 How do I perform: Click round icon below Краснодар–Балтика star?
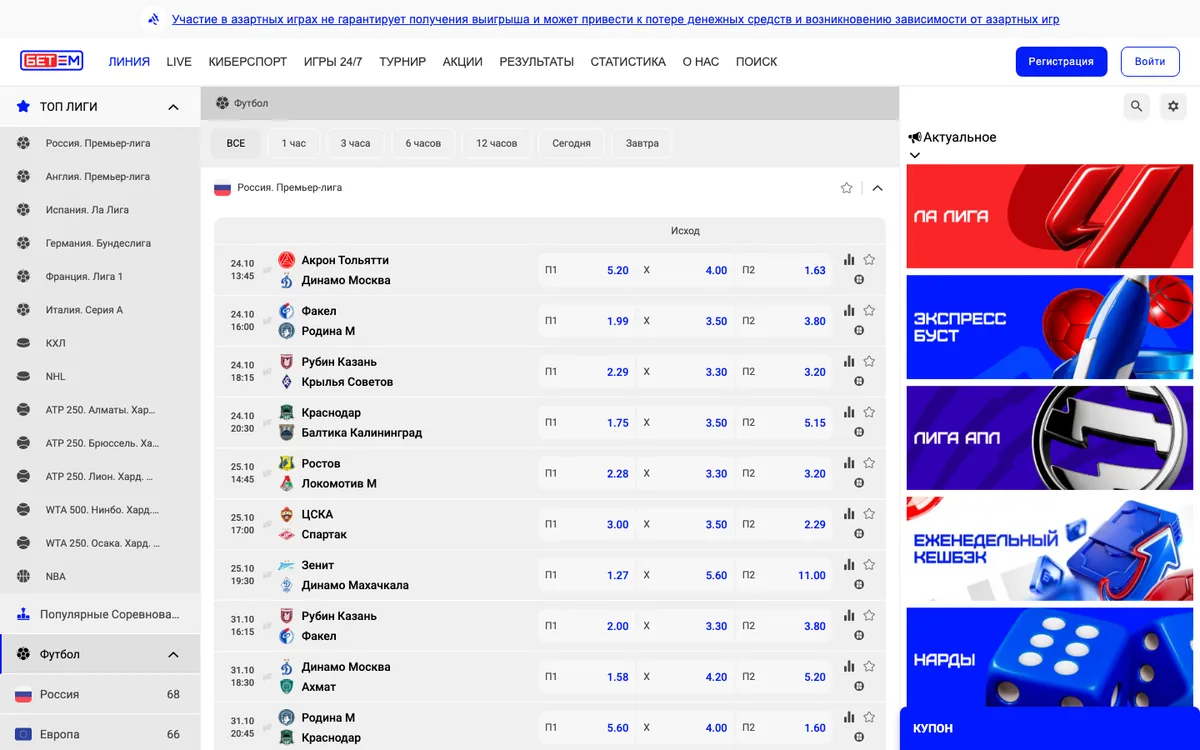[x=859, y=432]
